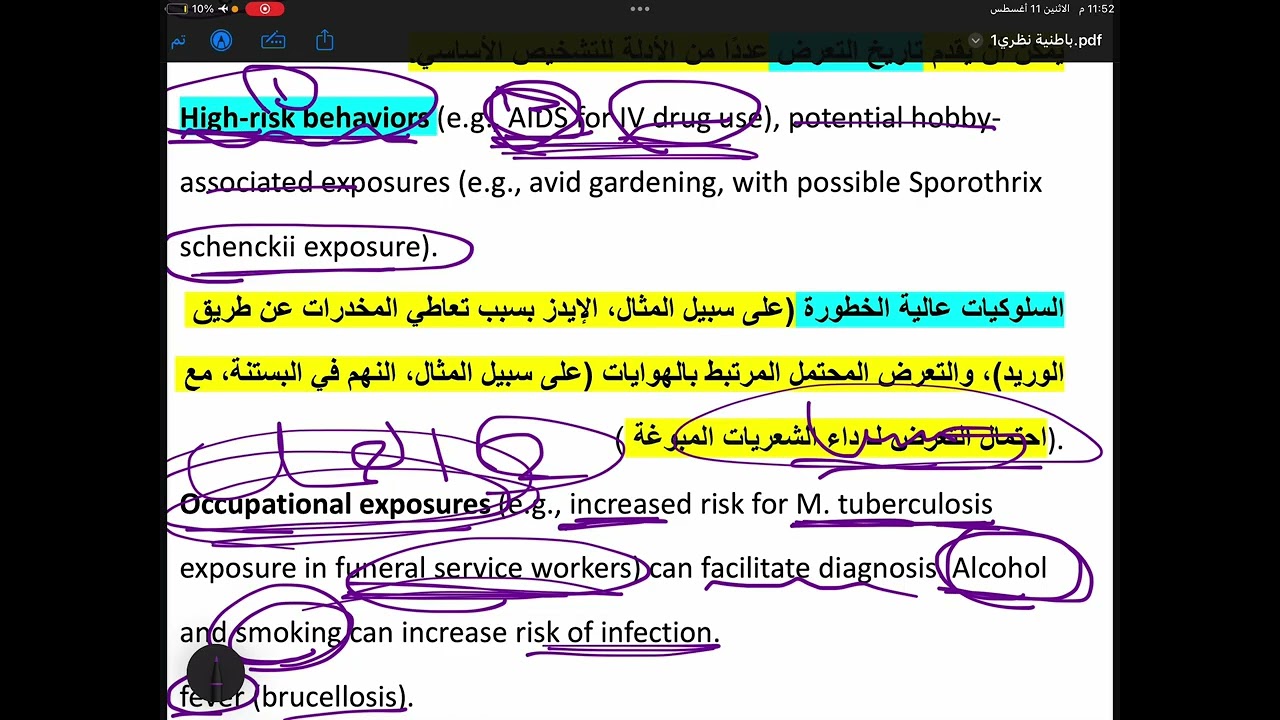1280x720 pixels.
Task: Tap the phrase 'facilitate diagnosis'
Action: point(818,568)
